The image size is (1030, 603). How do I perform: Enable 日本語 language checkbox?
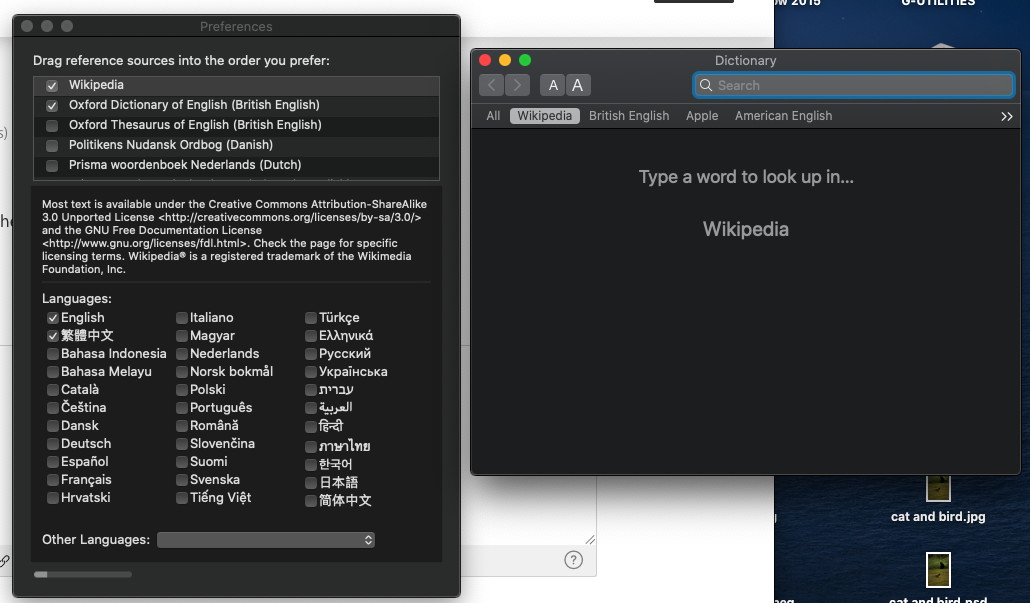311,483
